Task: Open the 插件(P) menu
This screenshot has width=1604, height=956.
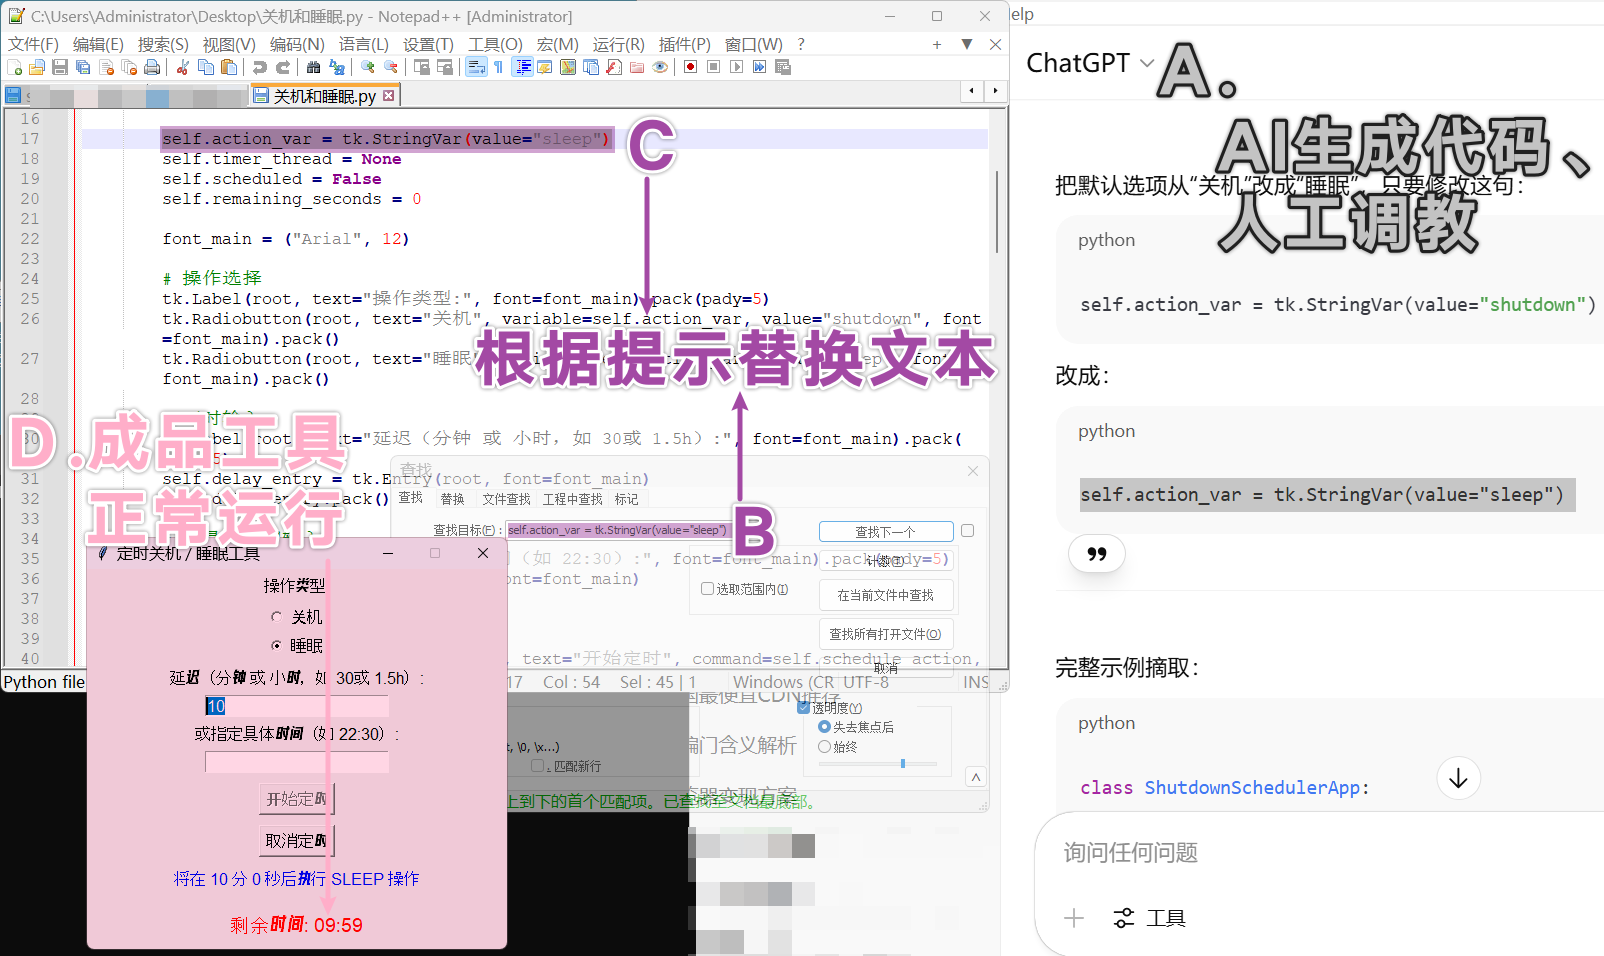Action: click(x=684, y=44)
